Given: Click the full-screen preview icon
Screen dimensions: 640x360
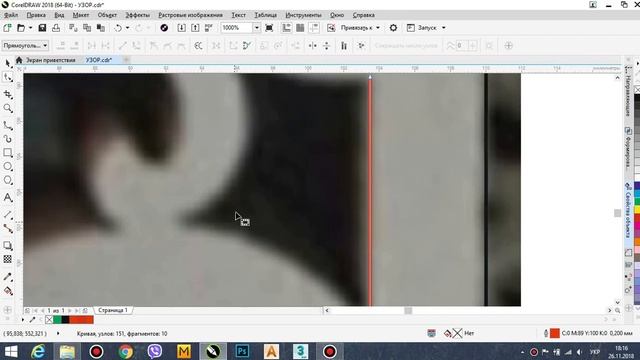Looking at the screenshot, I should pos(269,28).
